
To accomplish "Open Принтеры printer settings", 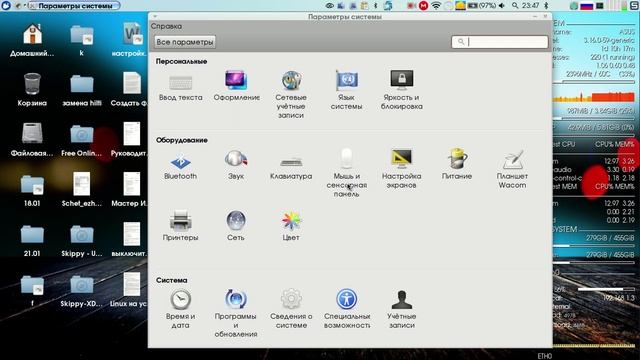I will (180, 225).
